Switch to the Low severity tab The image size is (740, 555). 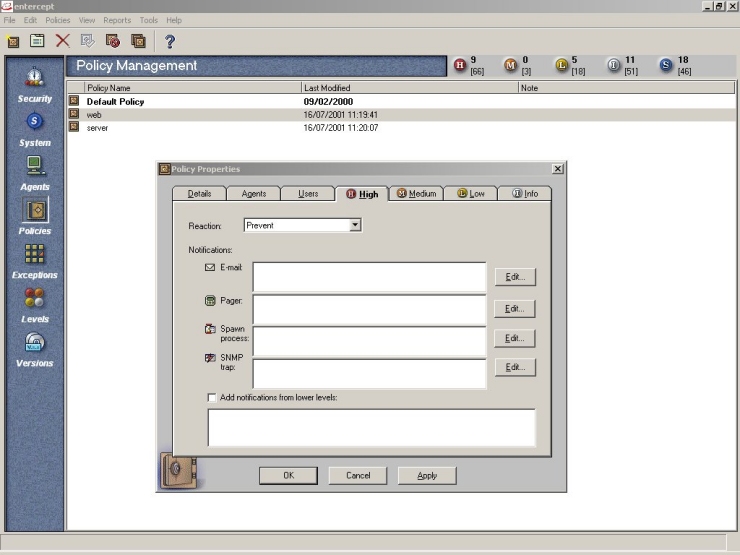click(471, 193)
